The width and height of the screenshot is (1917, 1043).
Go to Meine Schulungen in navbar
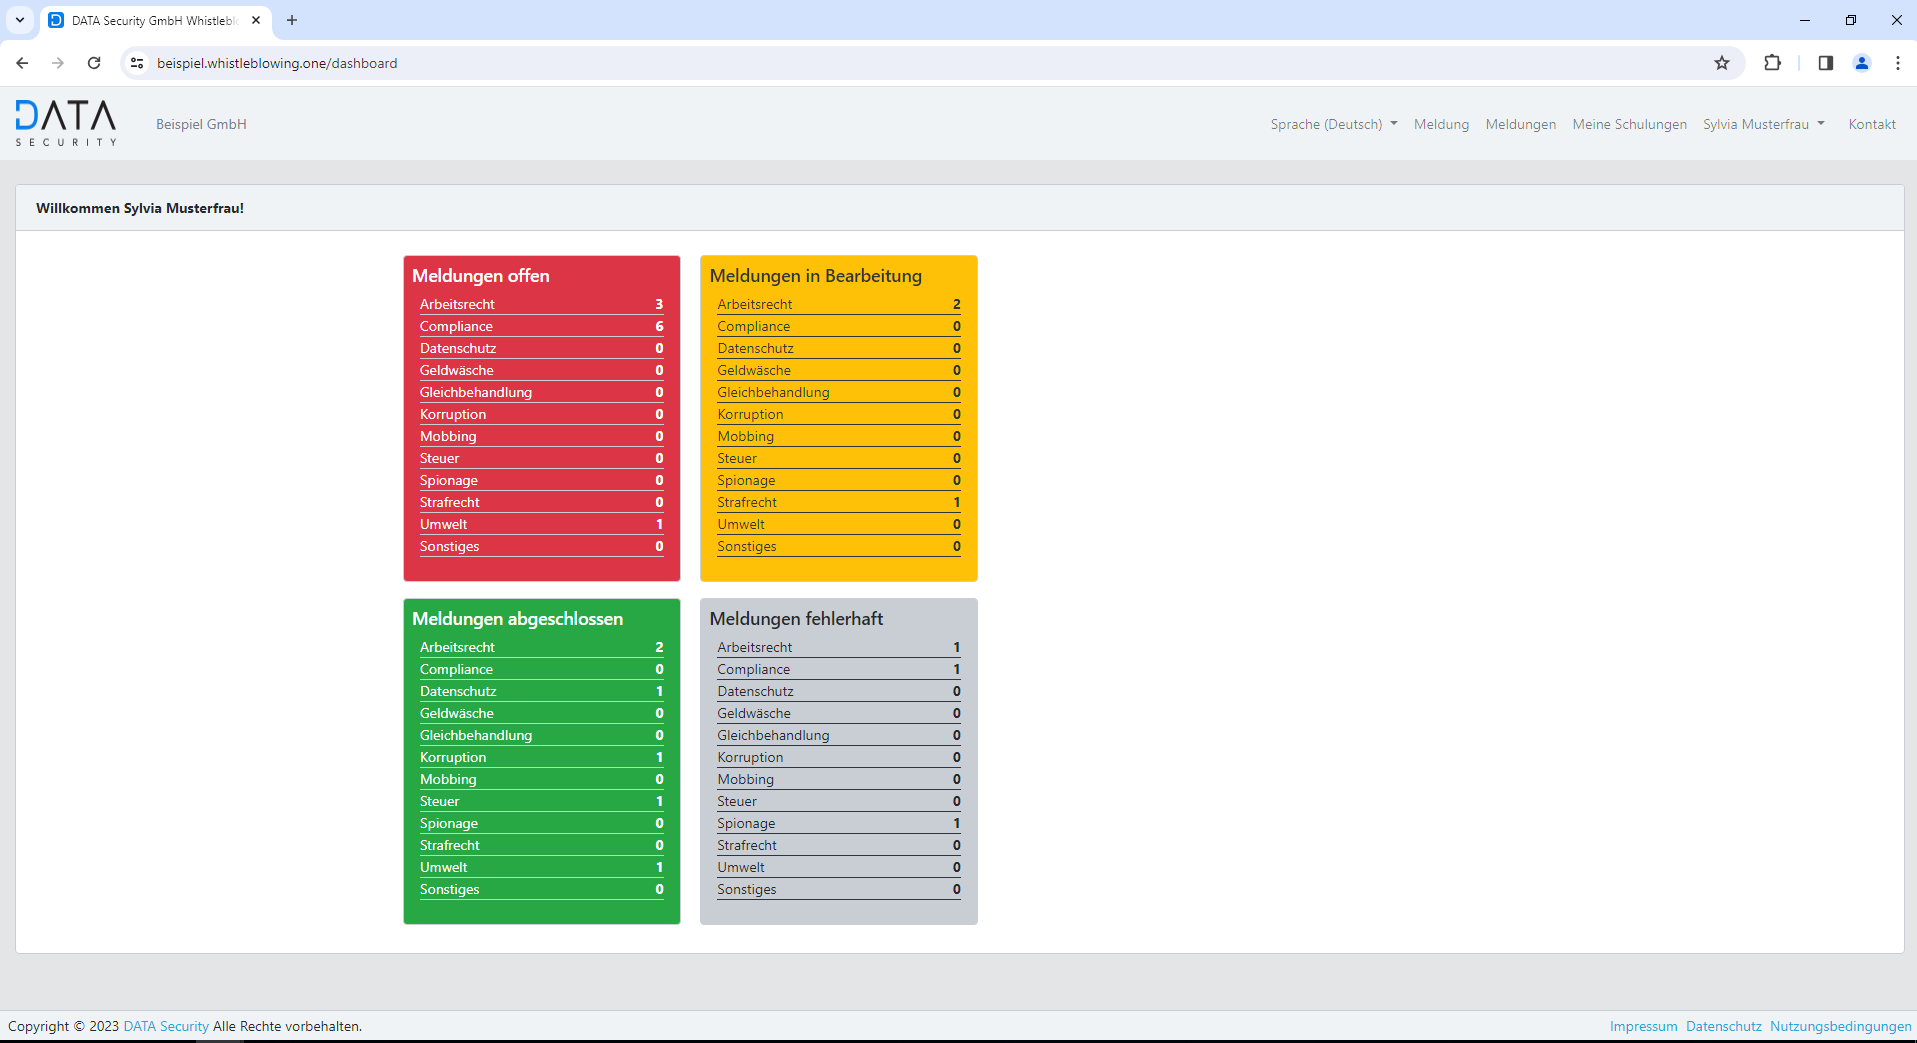click(1629, 124)
